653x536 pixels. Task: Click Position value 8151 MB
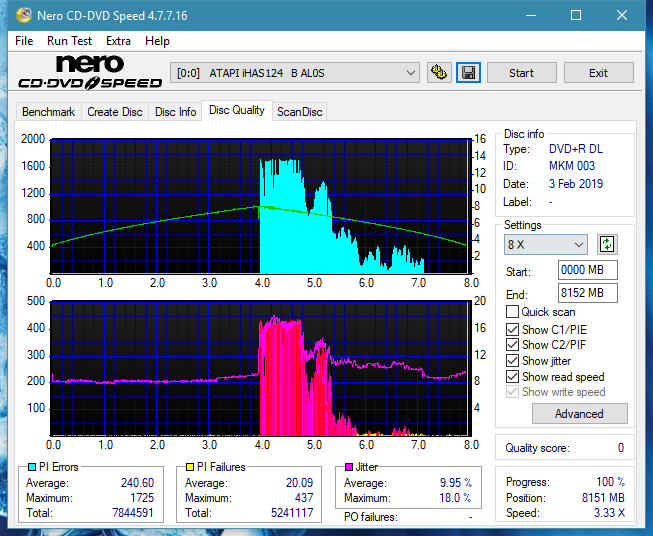tap(603, 498)
